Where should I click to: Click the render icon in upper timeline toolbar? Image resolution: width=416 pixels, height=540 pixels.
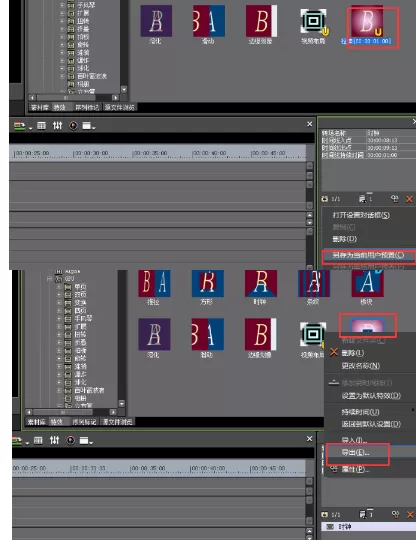click(x=20, y=126)
